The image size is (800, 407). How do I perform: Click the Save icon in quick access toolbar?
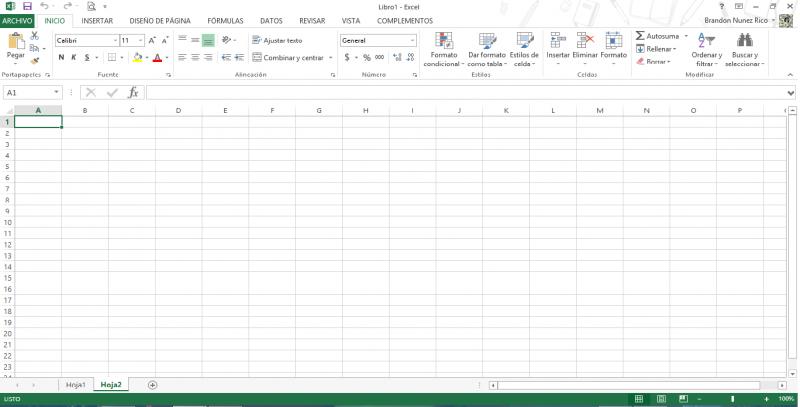(x=27, y=6)
